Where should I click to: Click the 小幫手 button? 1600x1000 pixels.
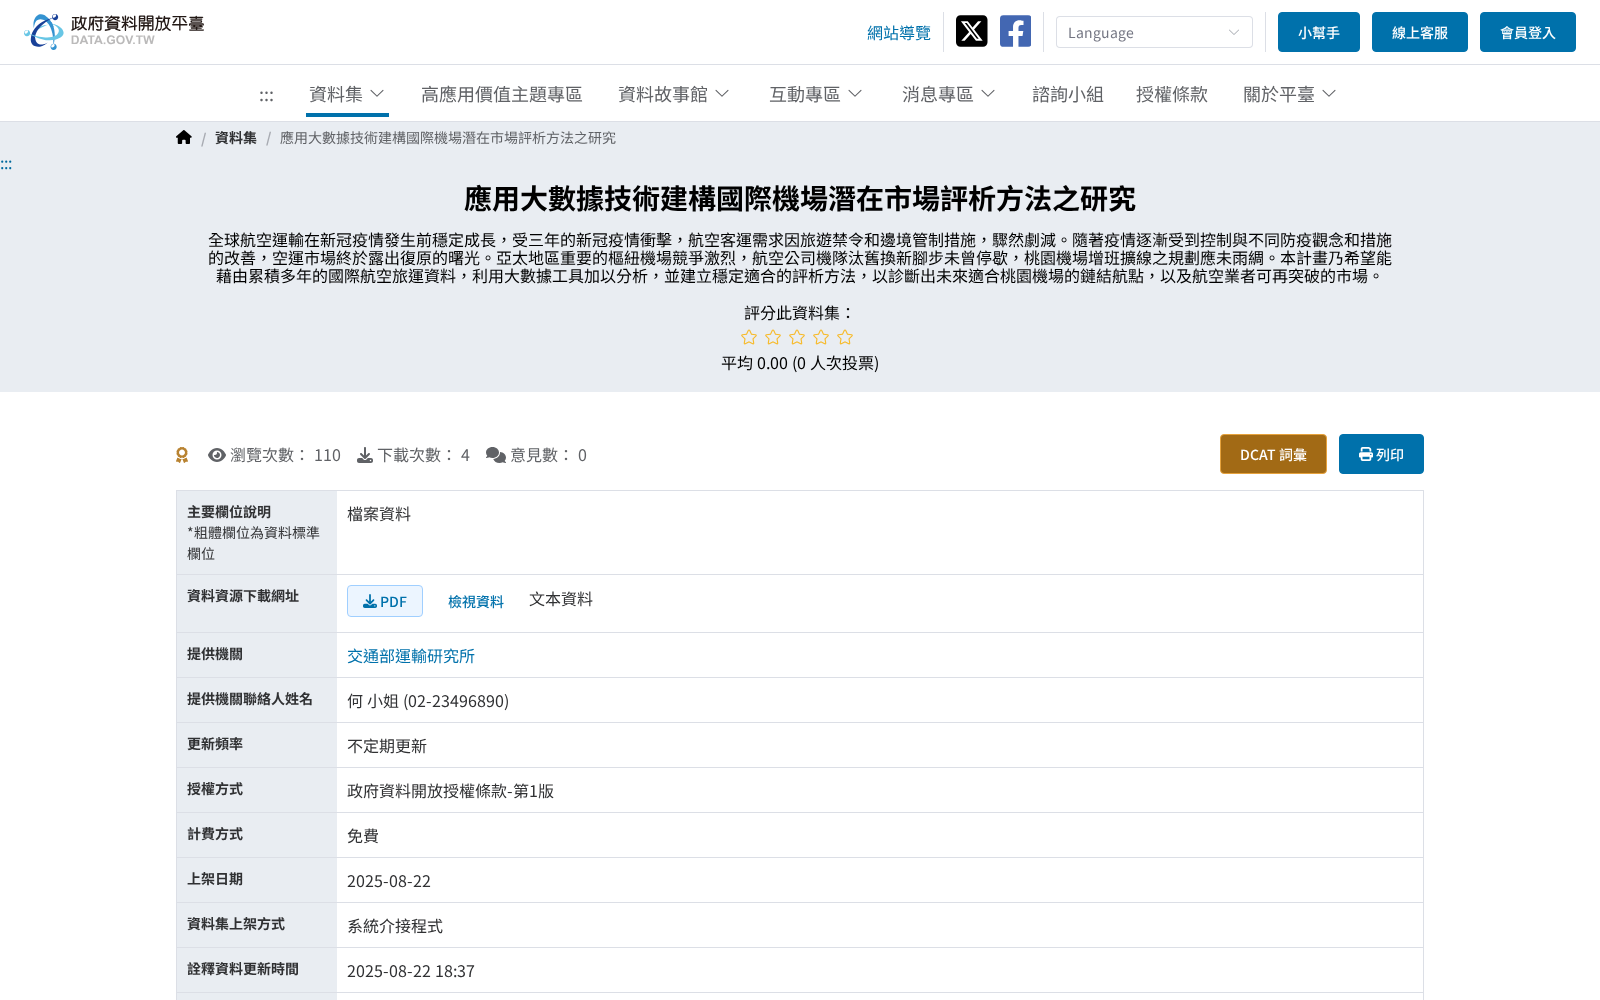1319,32
